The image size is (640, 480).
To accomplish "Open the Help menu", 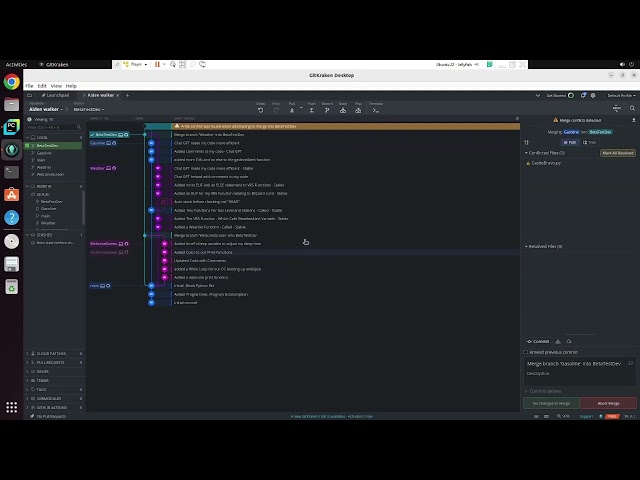I will (x=71, y=86).
